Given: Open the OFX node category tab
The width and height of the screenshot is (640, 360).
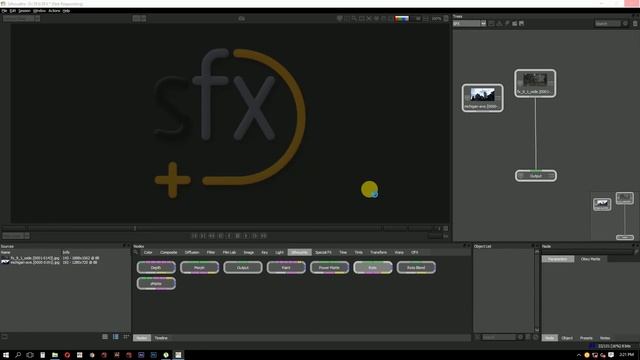Looking at the screenshot, I should point(414,252).
